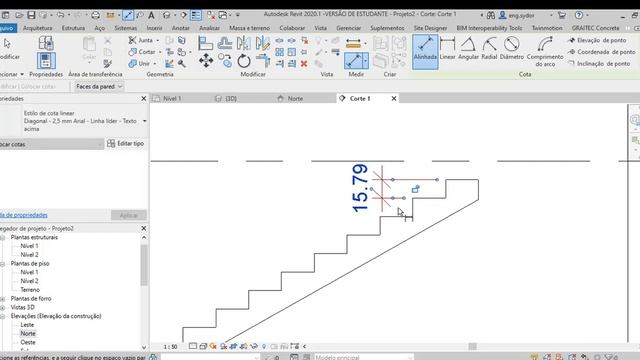
Task: Select Nível 2 under Plantas estruturais
Action: (29, 255)
